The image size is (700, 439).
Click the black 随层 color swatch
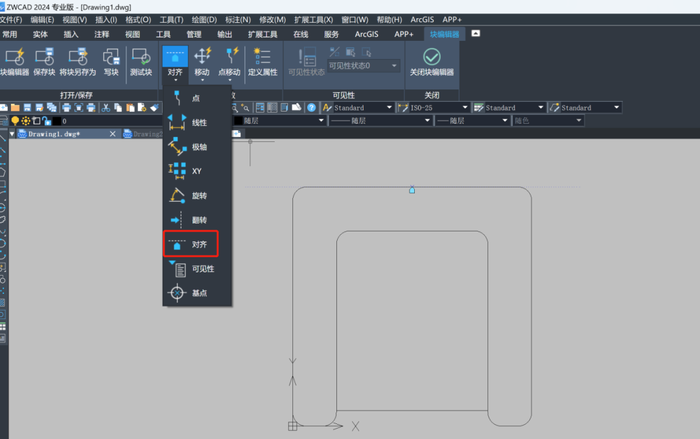point(239,121)
